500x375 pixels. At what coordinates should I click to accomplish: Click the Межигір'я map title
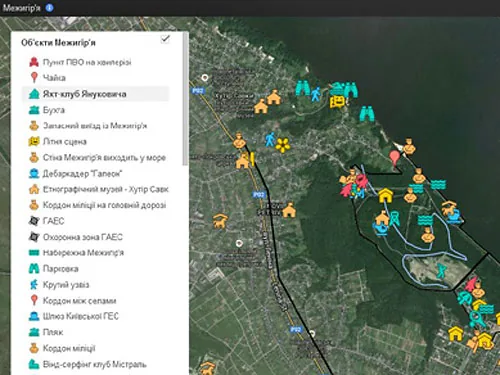(x=22, y=8)
